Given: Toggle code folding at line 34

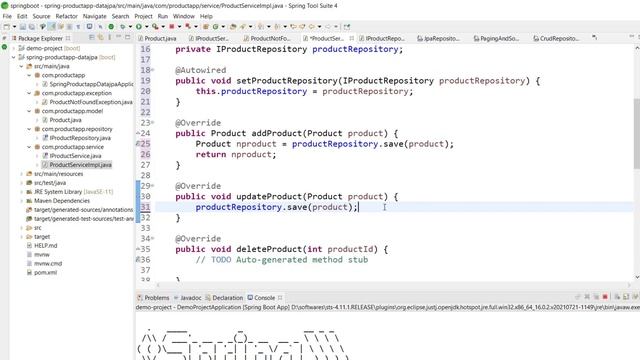Looking at the screenshot, I should point(153,238).
